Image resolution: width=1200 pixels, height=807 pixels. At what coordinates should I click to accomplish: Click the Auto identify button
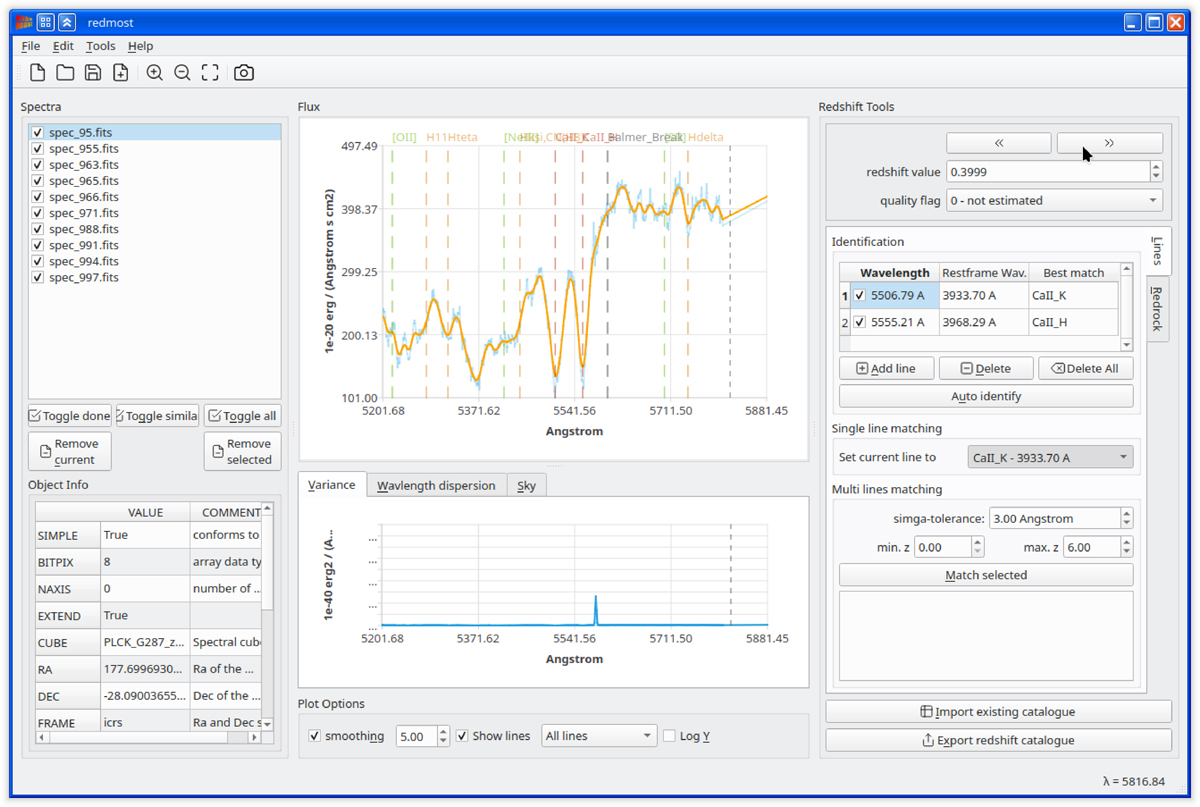tap(986, 397)
